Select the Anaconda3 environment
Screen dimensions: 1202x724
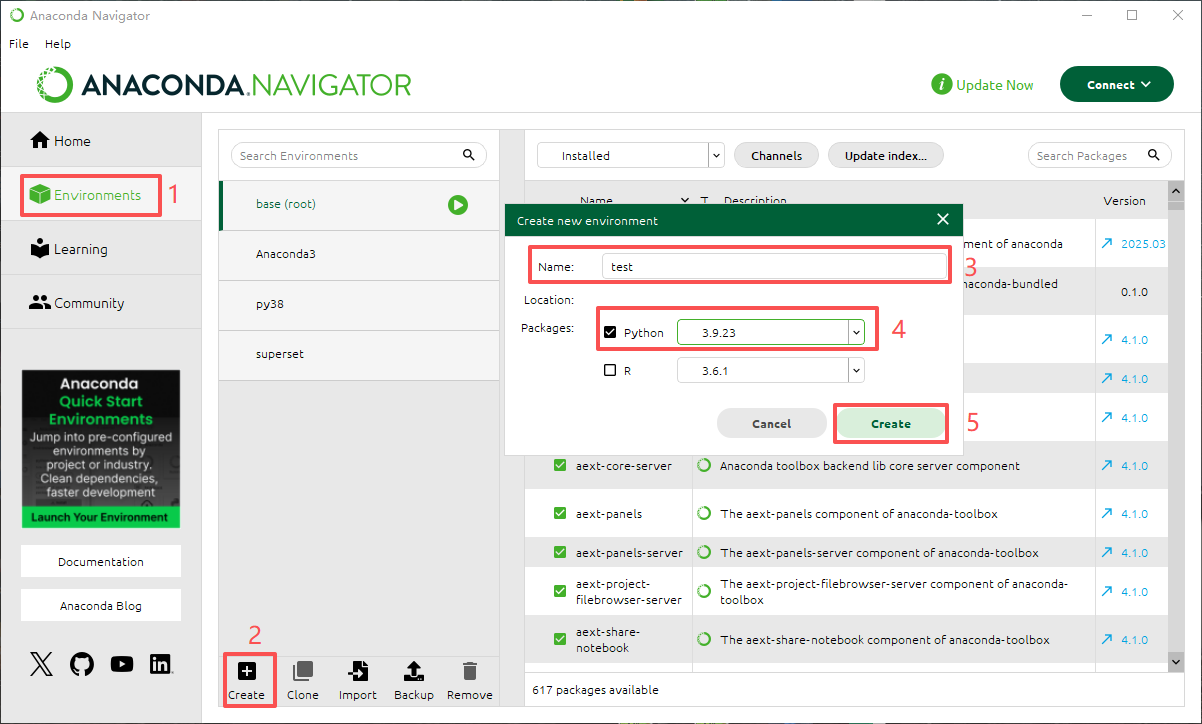(x=359, y=254)
